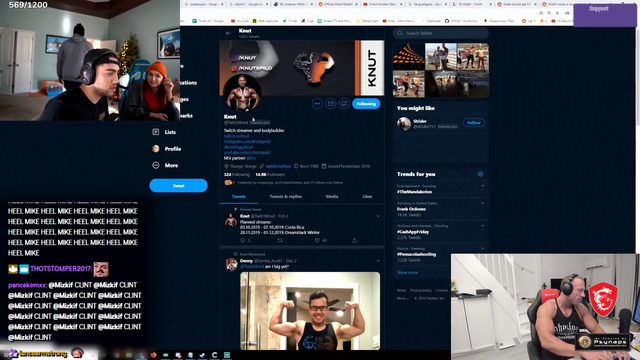Open the discord.gg/knut link in bio
Viewport: 640px width, 360px height.
(x=238, y=147)
